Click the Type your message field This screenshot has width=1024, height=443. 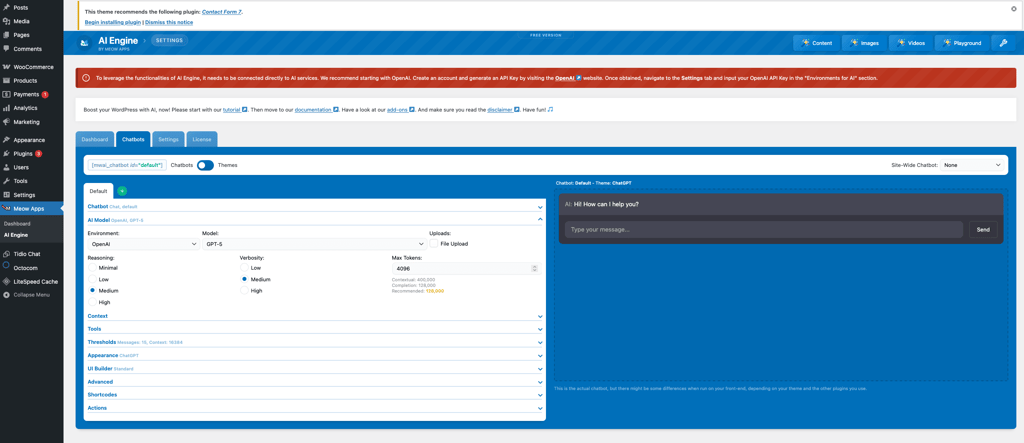click(763, 229)
